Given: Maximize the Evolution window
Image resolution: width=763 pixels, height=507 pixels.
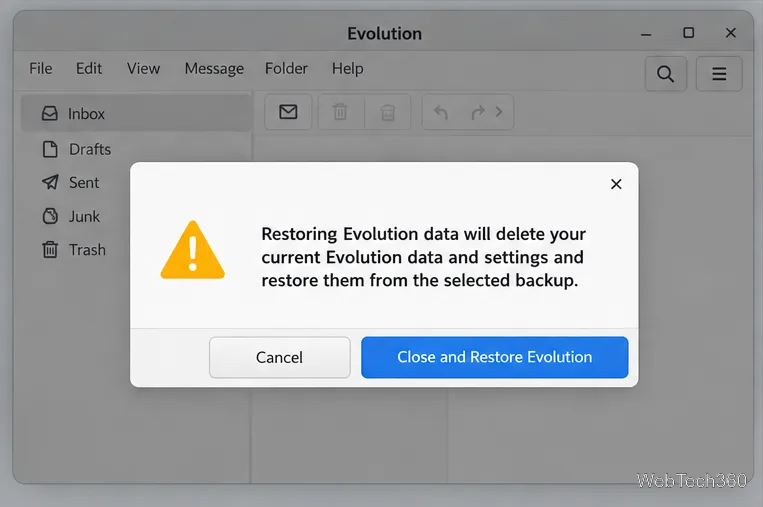Looking at the screenshot, I should 689,33.
